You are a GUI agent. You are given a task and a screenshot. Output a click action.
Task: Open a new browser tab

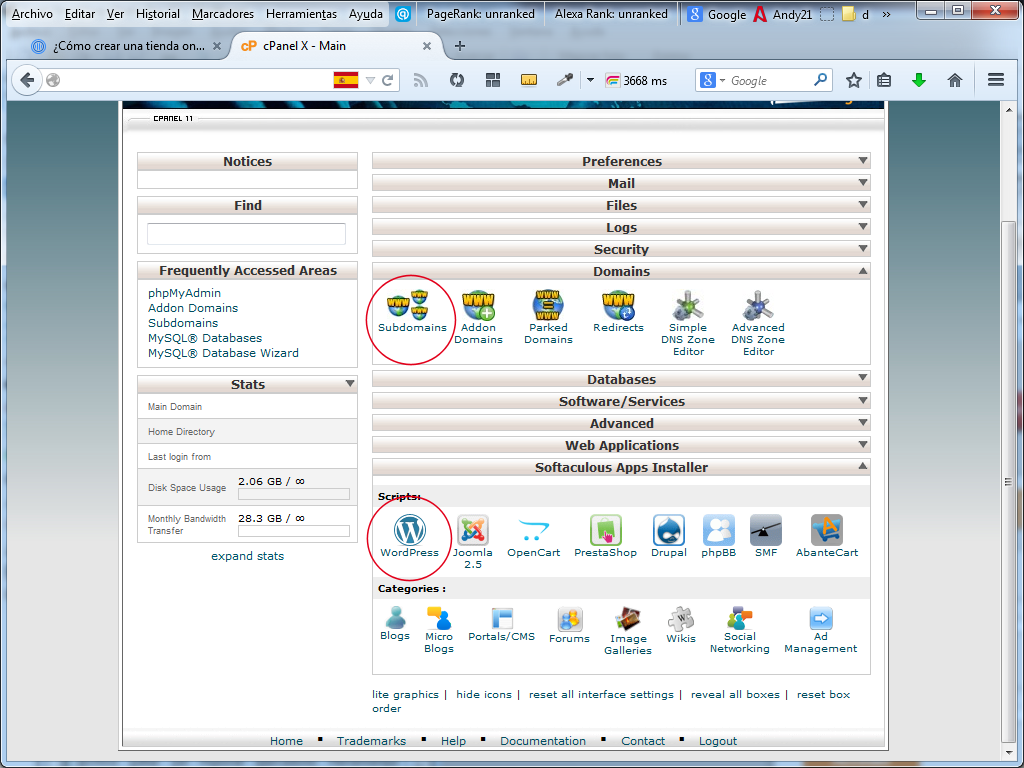click(460, 46)
